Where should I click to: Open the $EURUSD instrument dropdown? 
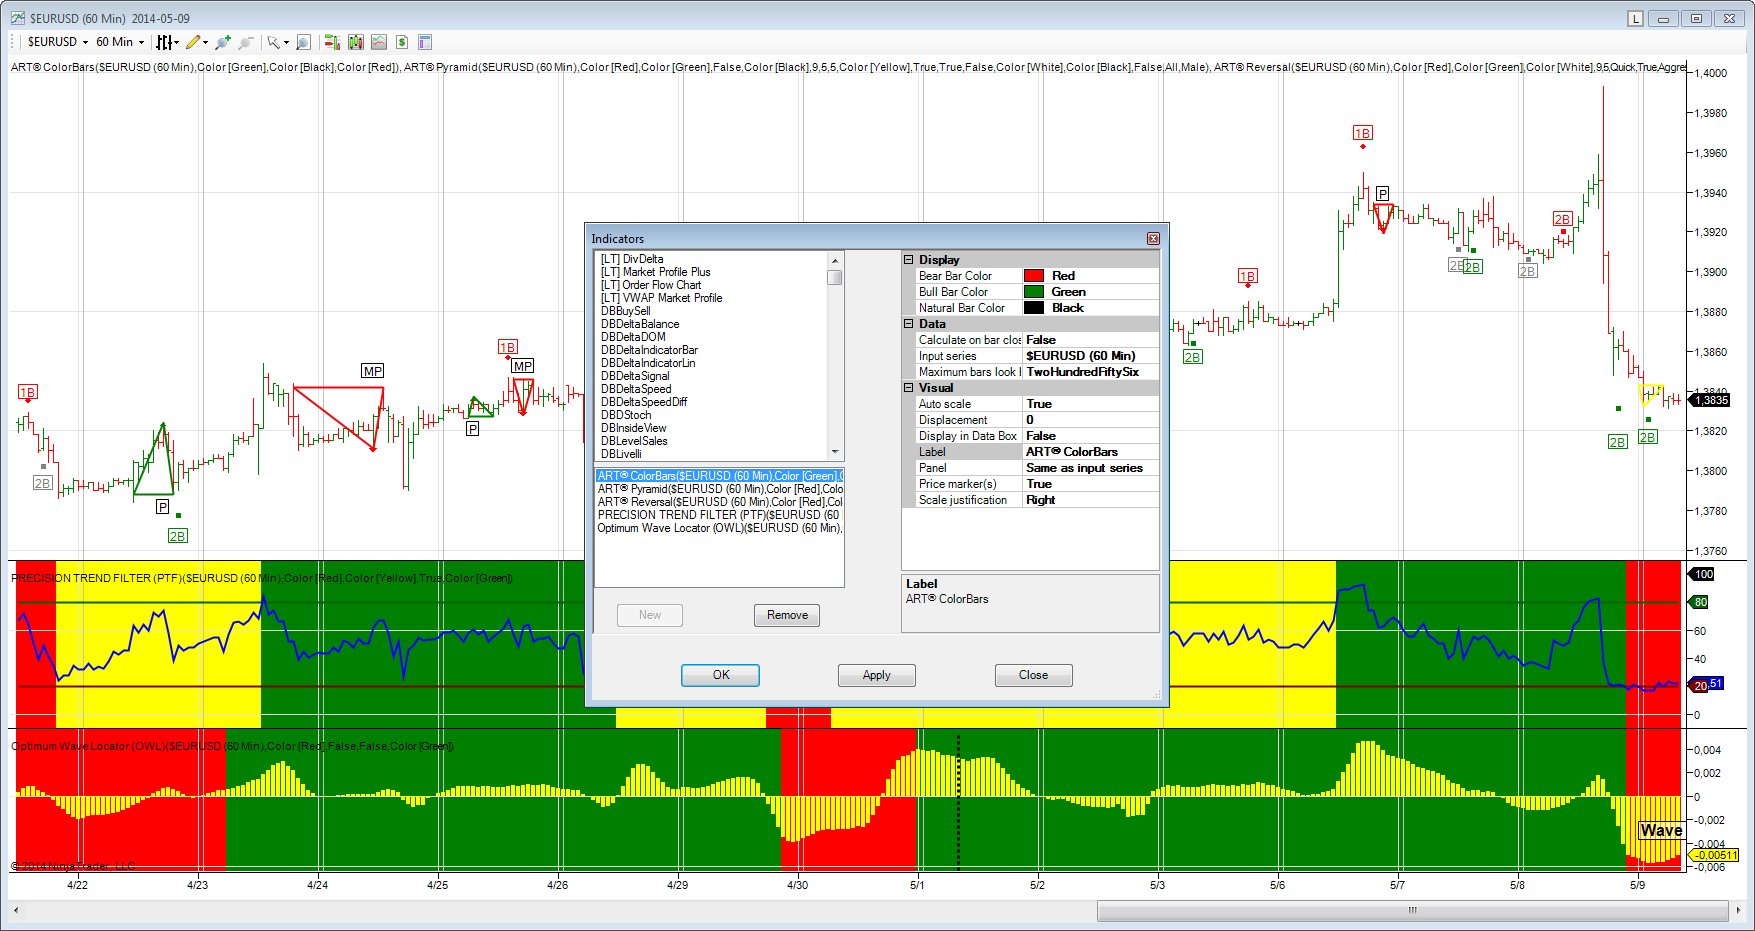[x=57, y=42]
